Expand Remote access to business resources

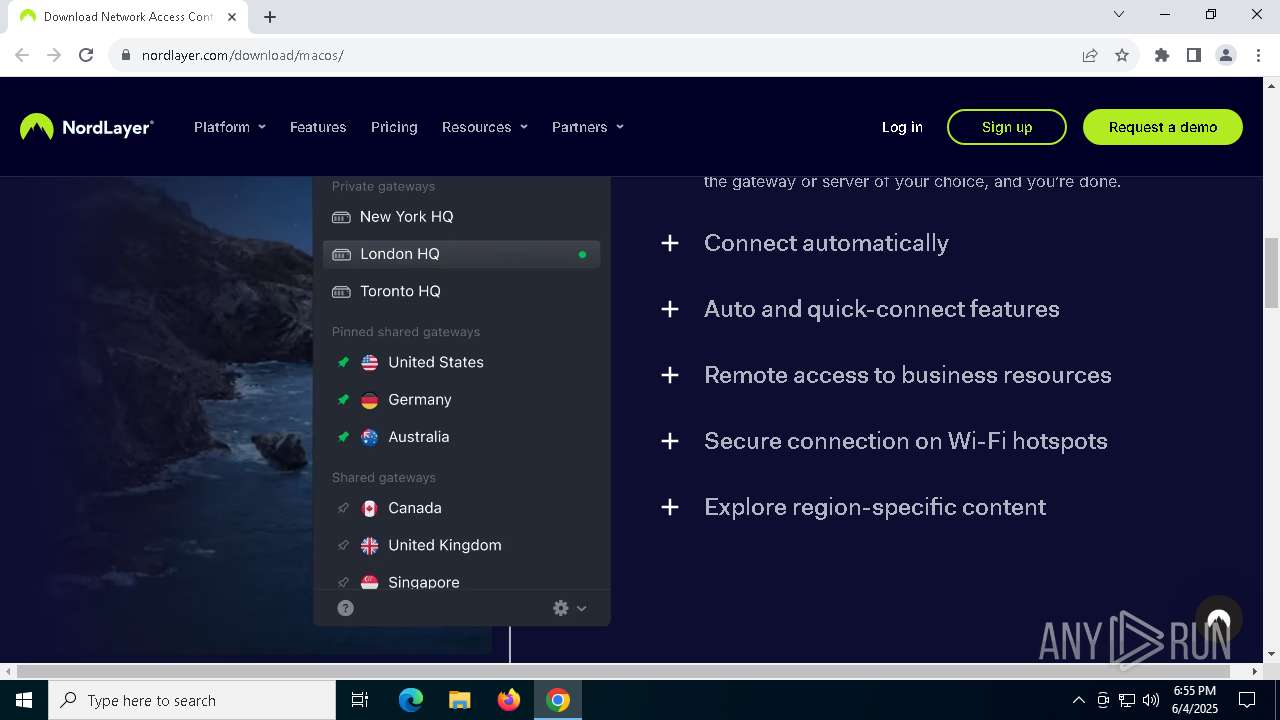[886, 375]
